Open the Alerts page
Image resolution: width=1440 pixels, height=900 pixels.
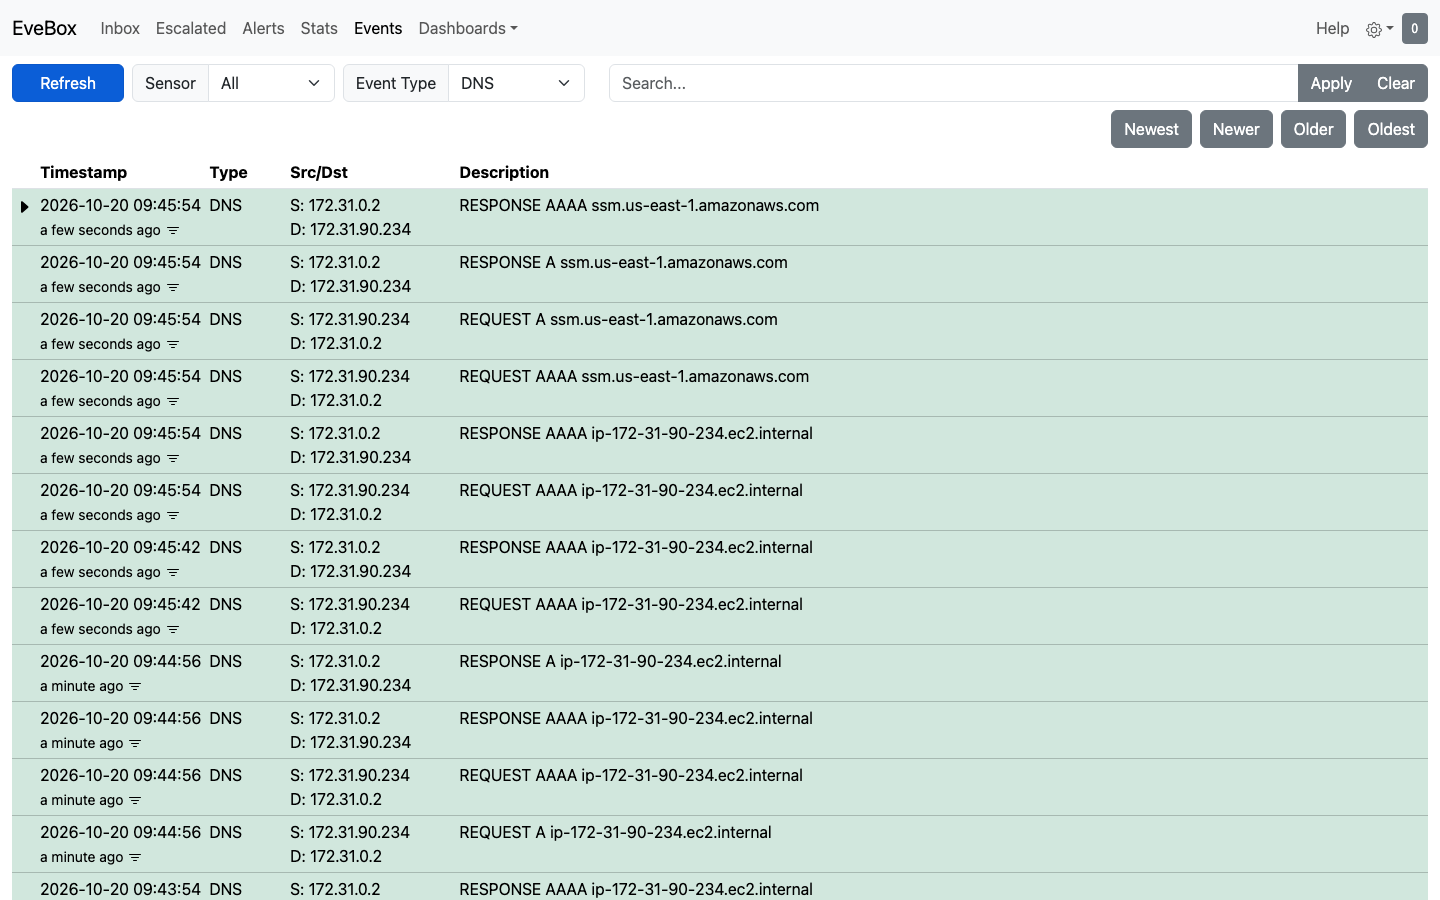point(263,28)
